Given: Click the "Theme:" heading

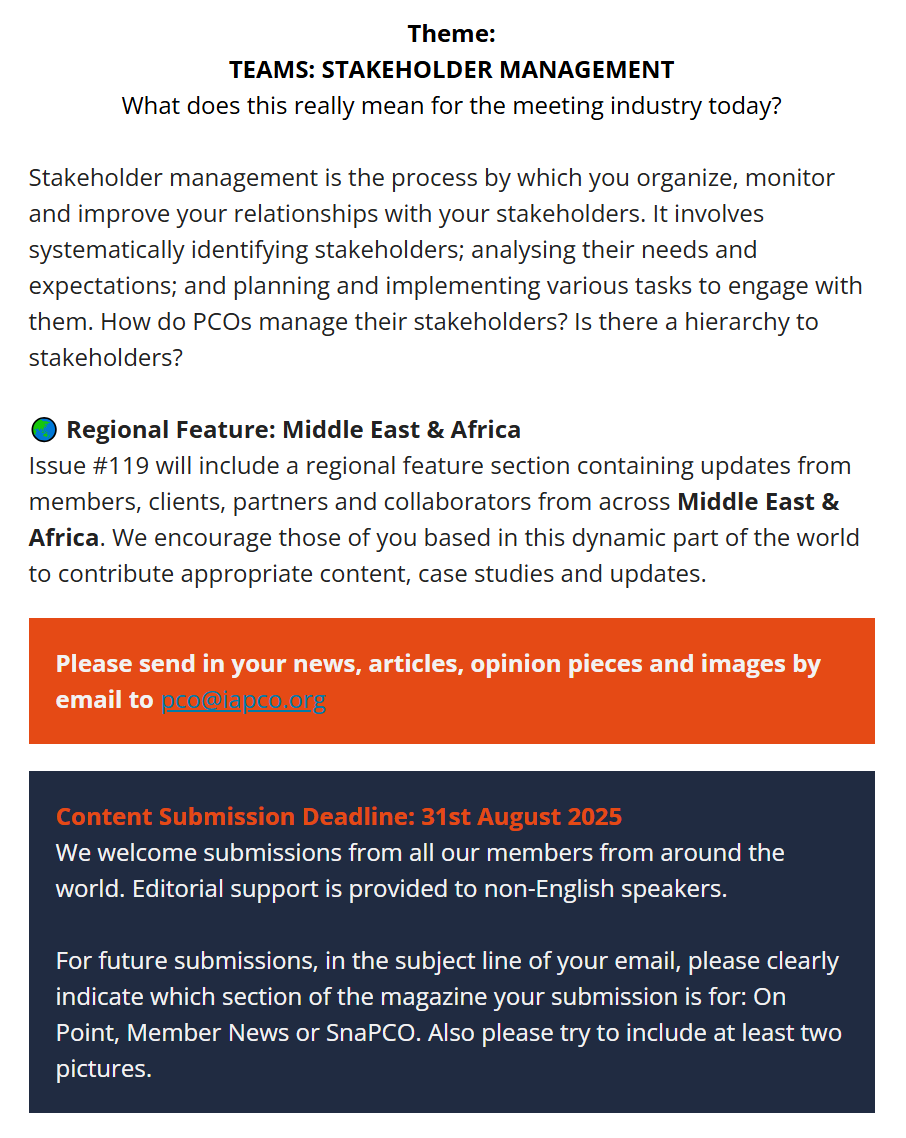Looking at the screenshot, I should (x=451, y=34).
